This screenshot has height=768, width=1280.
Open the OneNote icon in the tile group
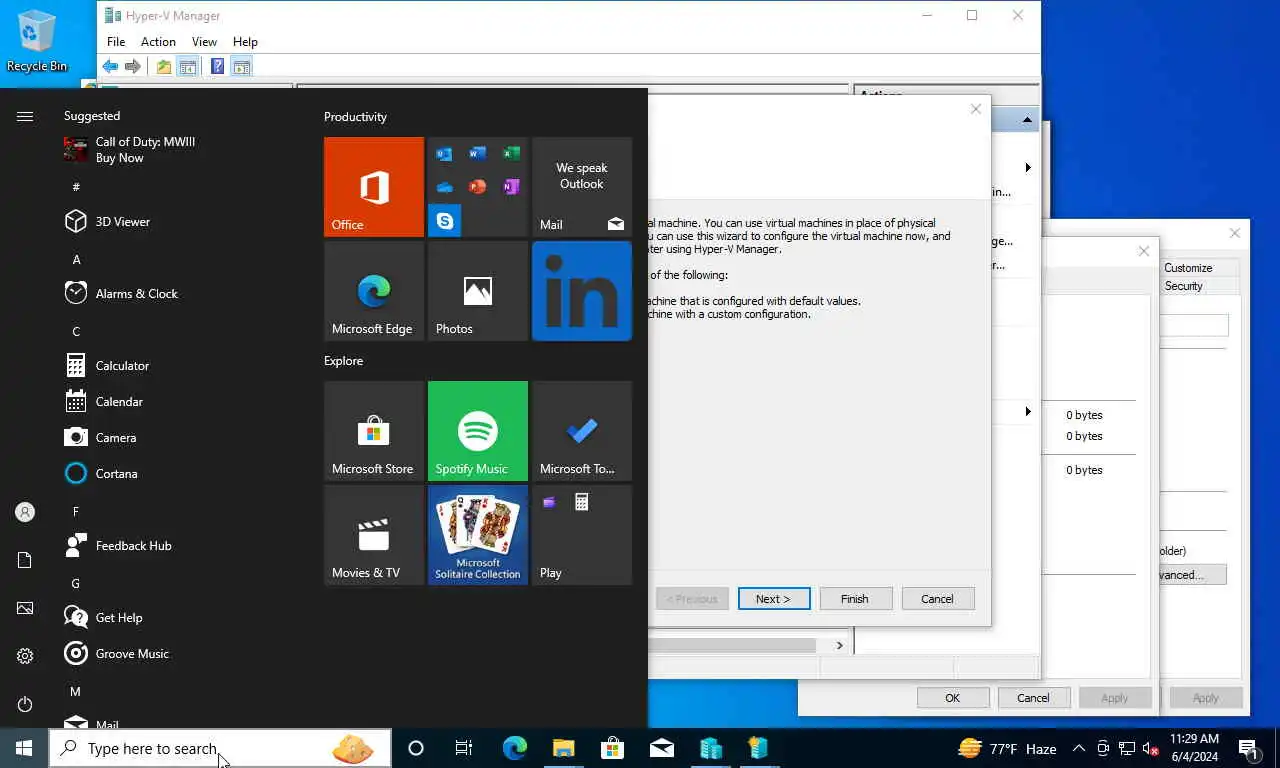tap(511, 187)
